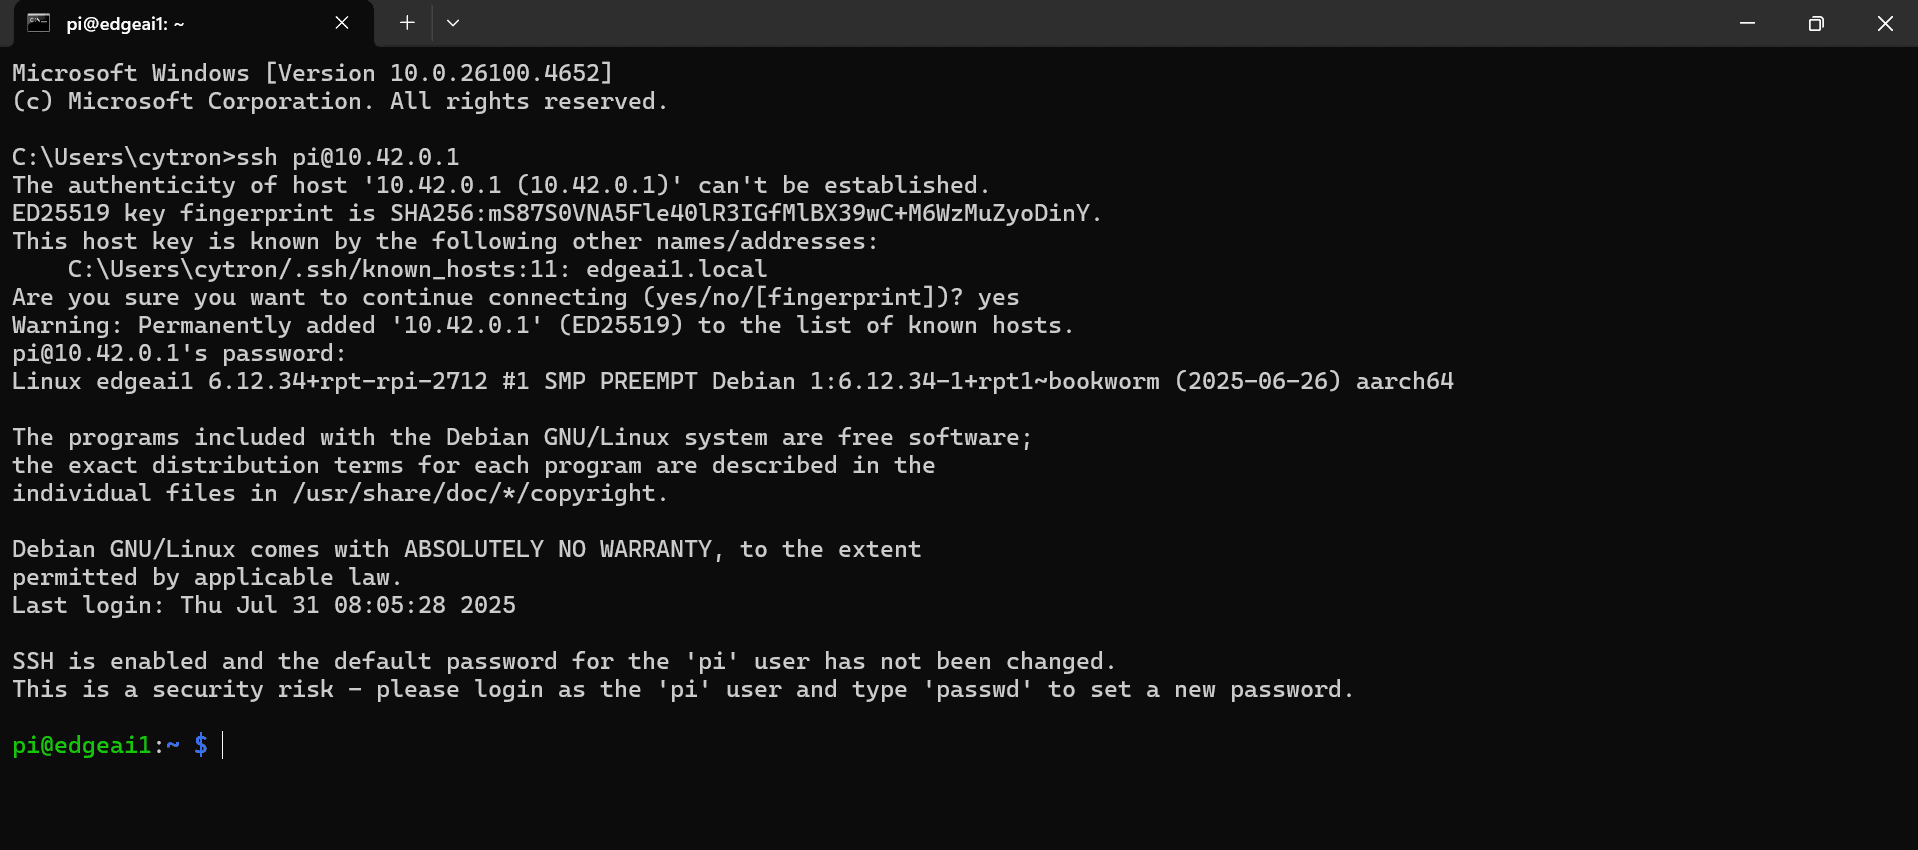Open a new terminal tab with the plus button

(x=406, y=22)
